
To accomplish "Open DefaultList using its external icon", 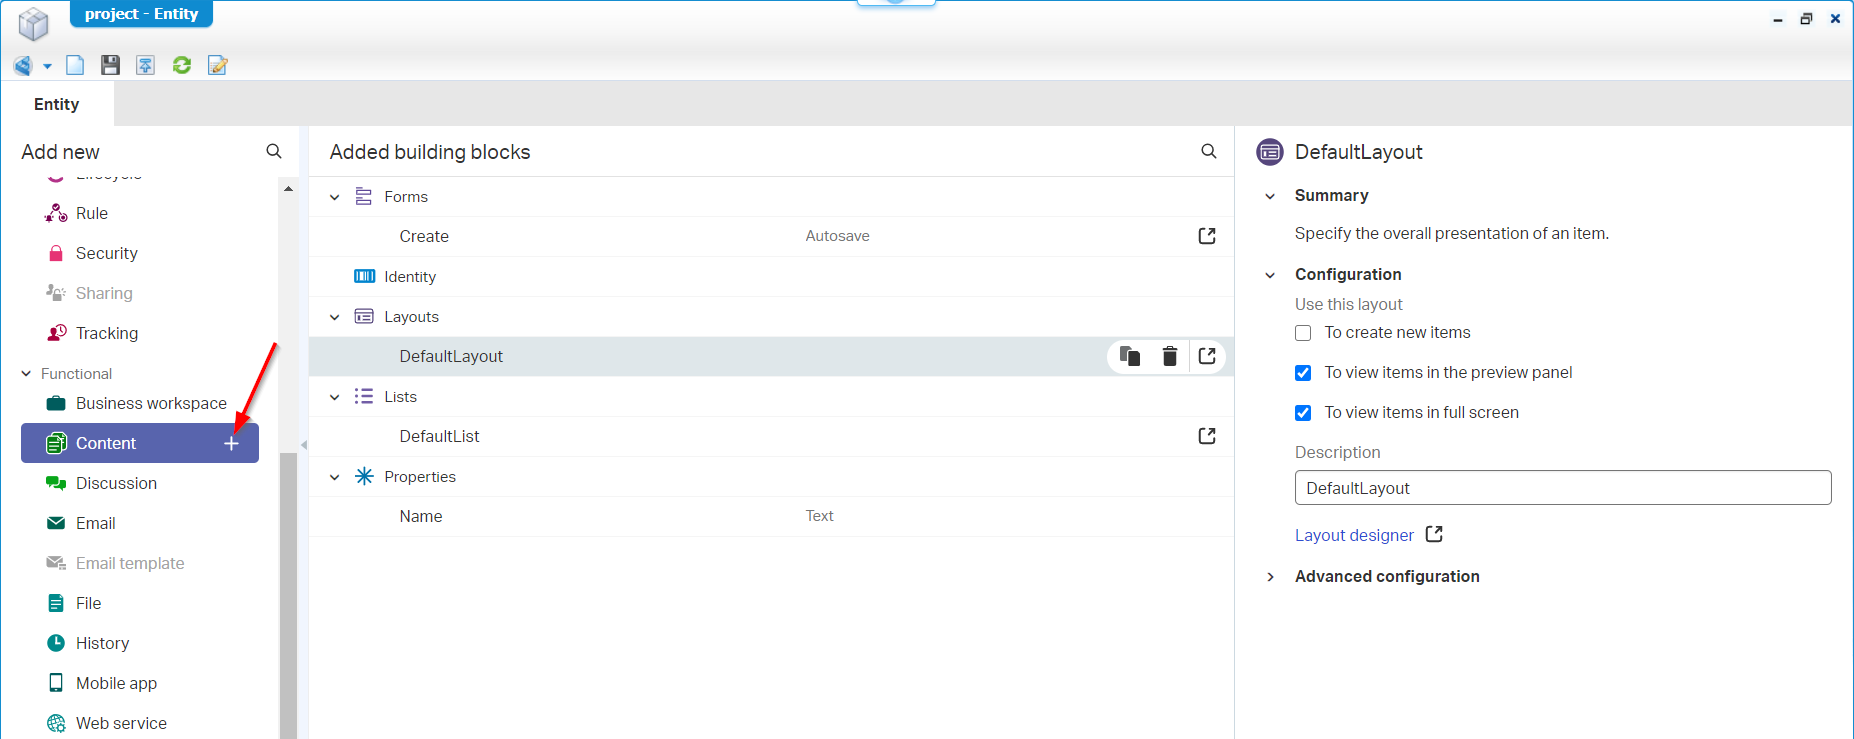I will [1207, 436].
